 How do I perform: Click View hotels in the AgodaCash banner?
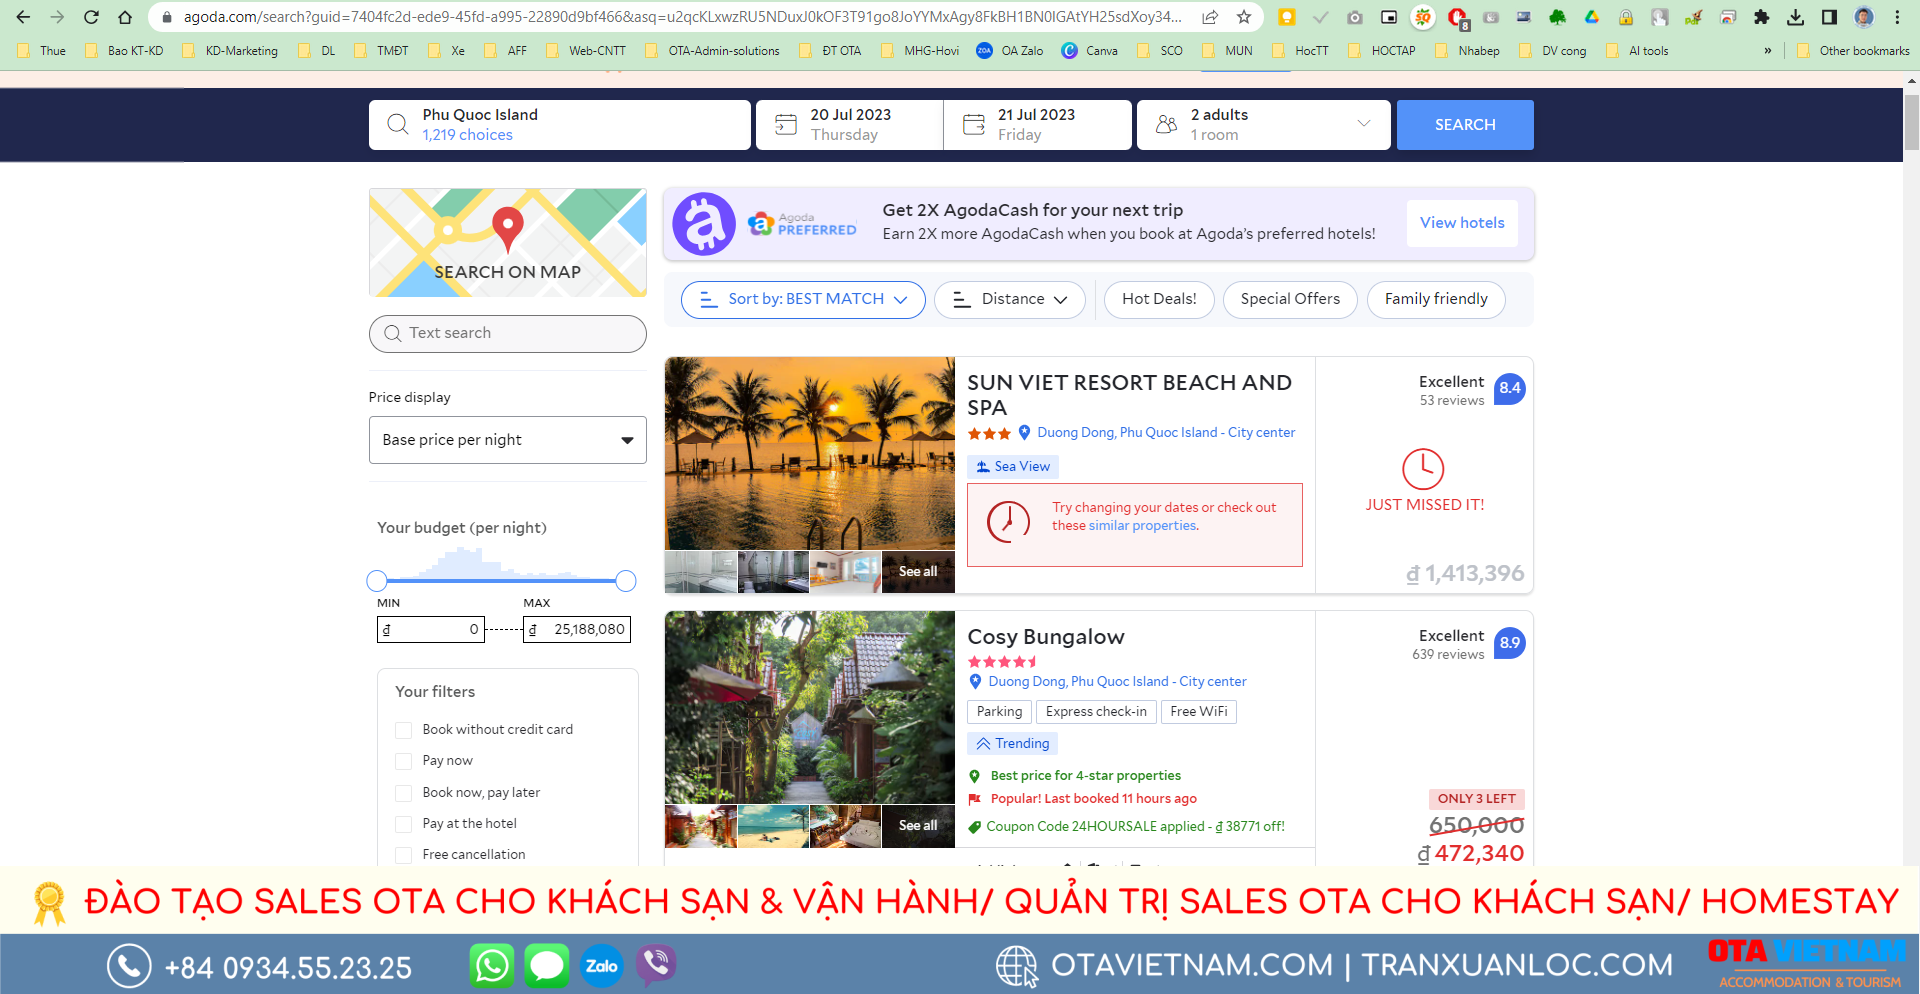1461,223
